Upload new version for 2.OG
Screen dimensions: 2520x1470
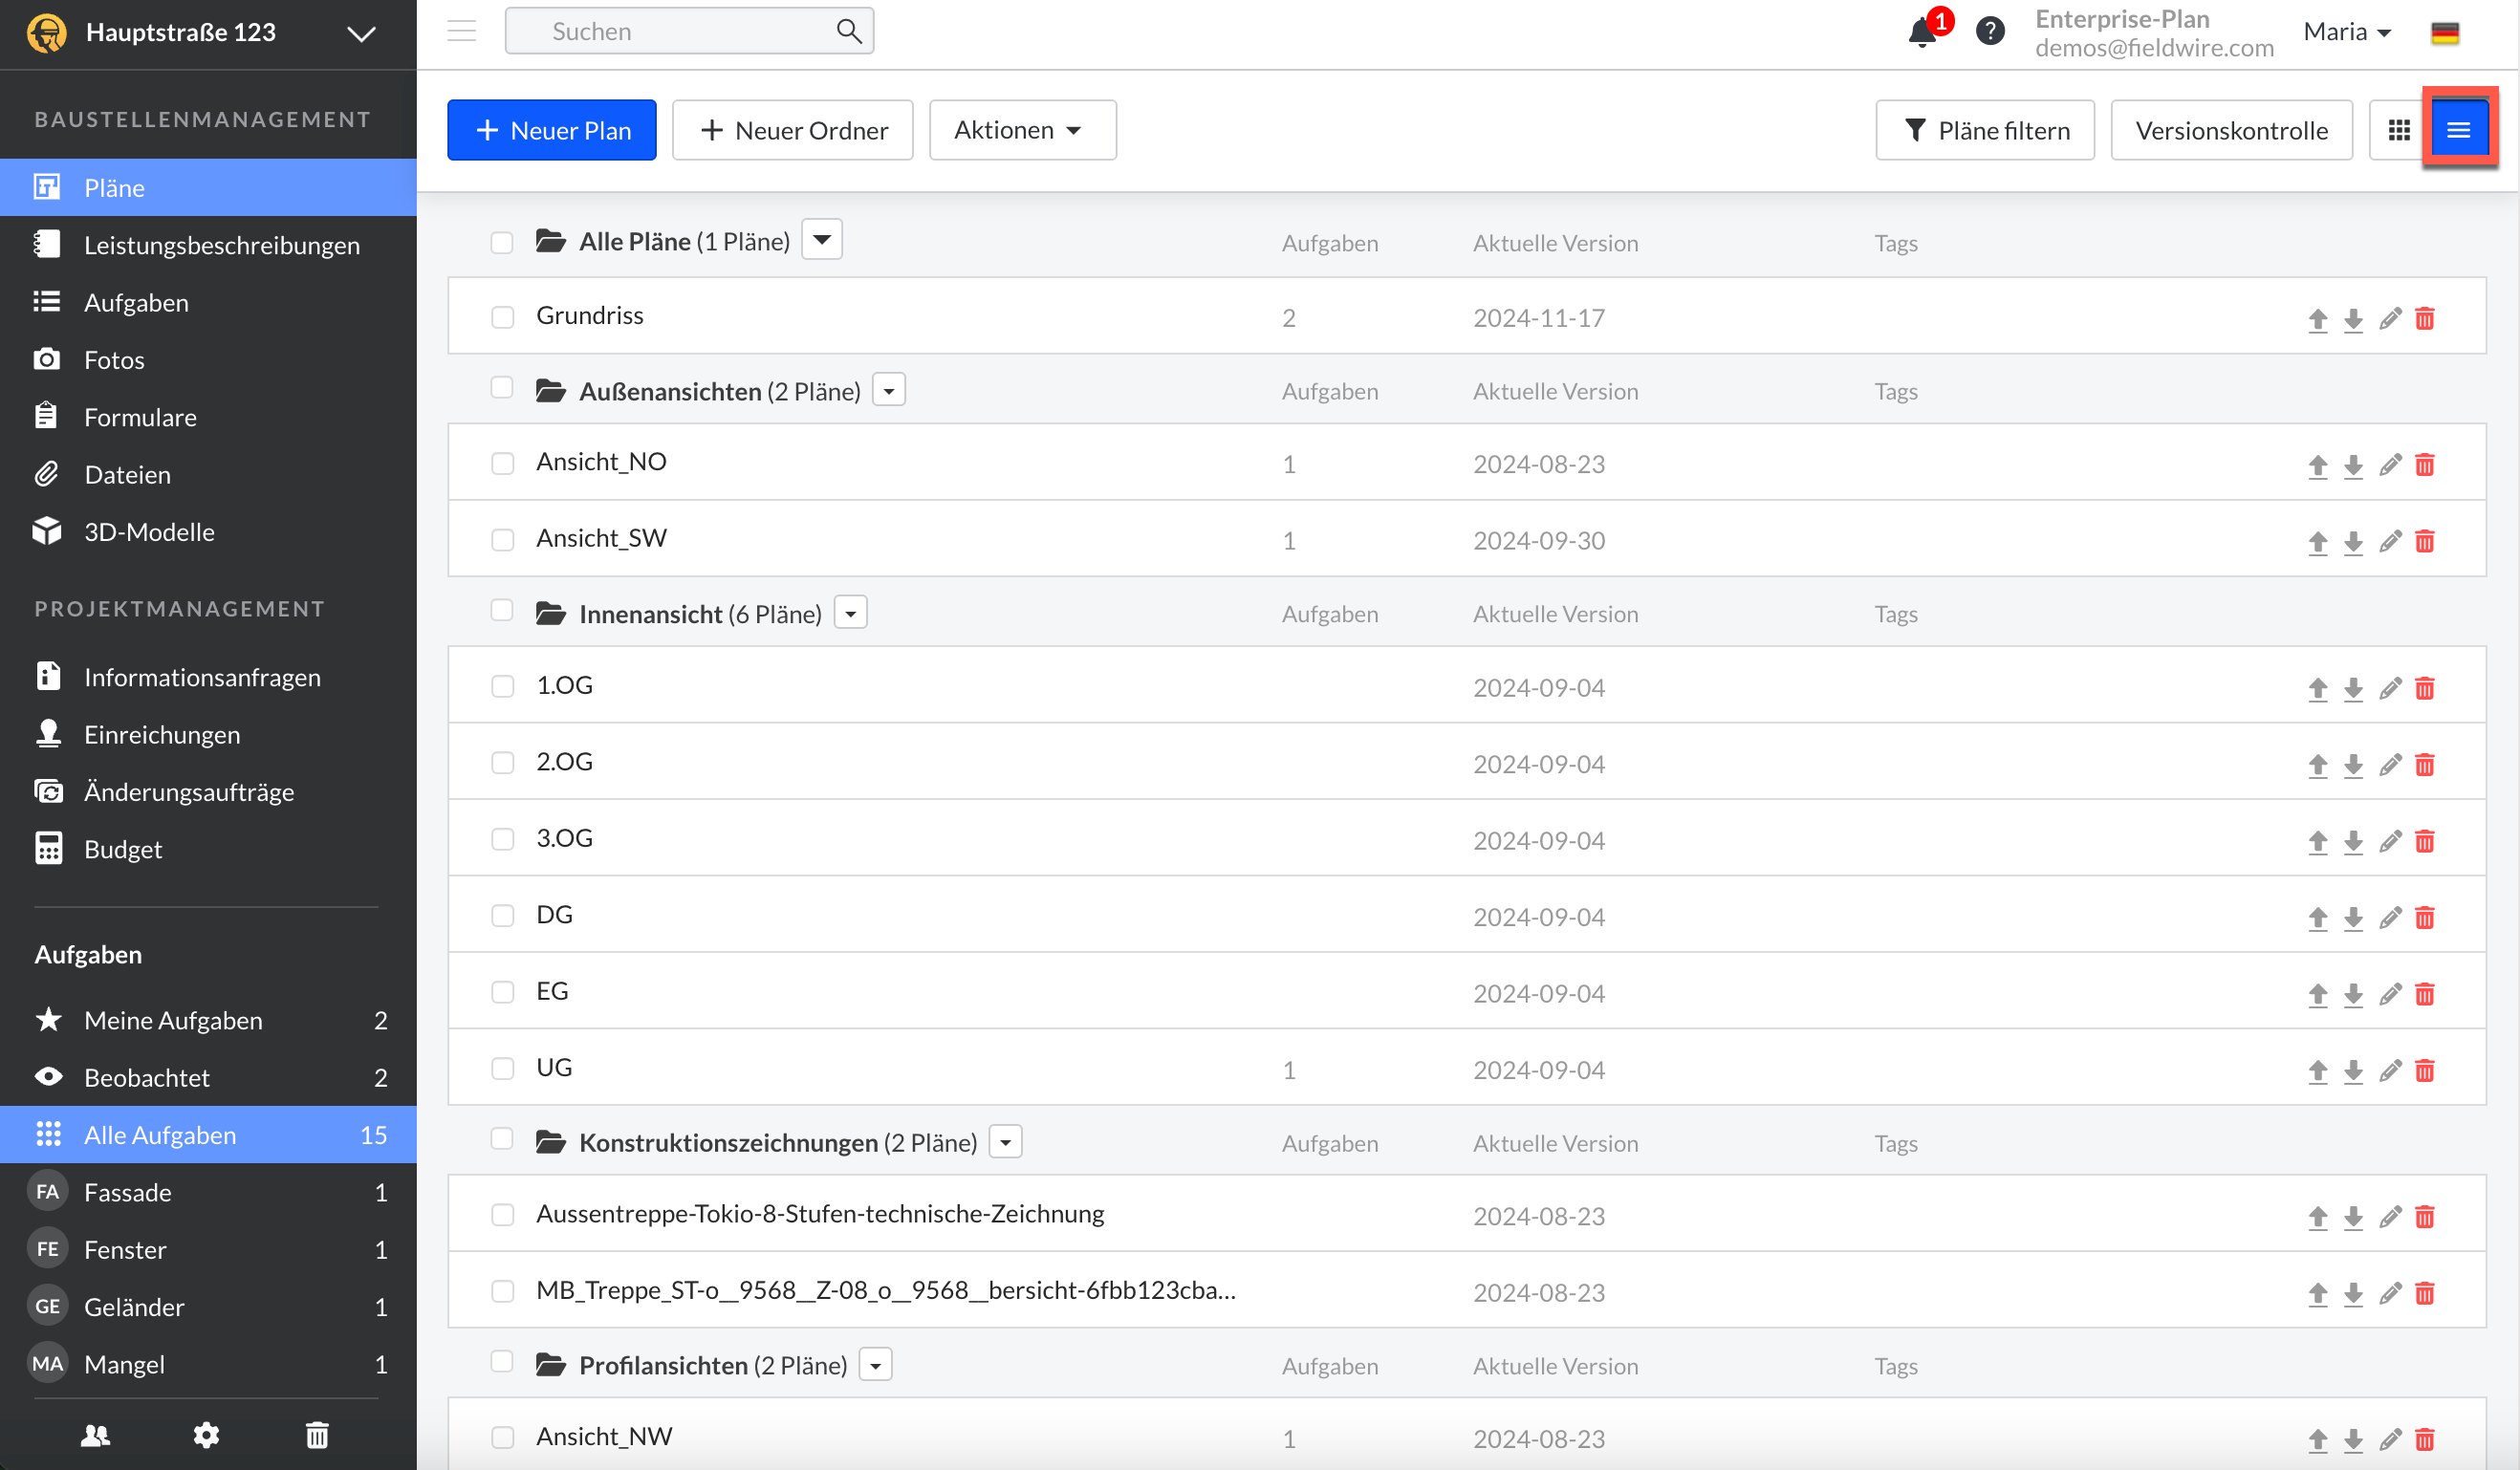click(2317, 765)
